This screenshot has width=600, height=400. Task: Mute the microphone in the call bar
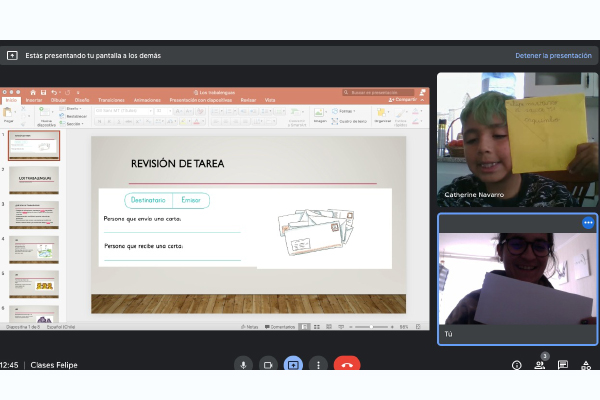click(242, 365)
